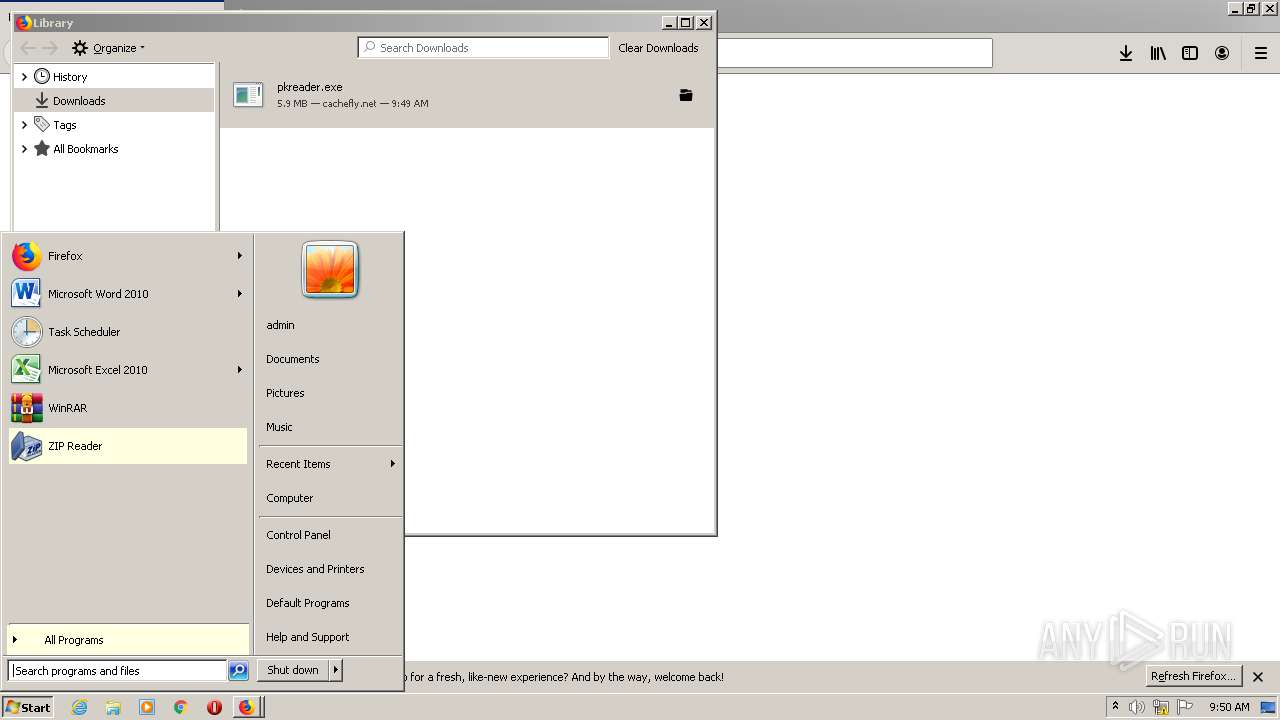Open Control Panel from Start menu
This screenshot has width=1280, height=720.
298,535
